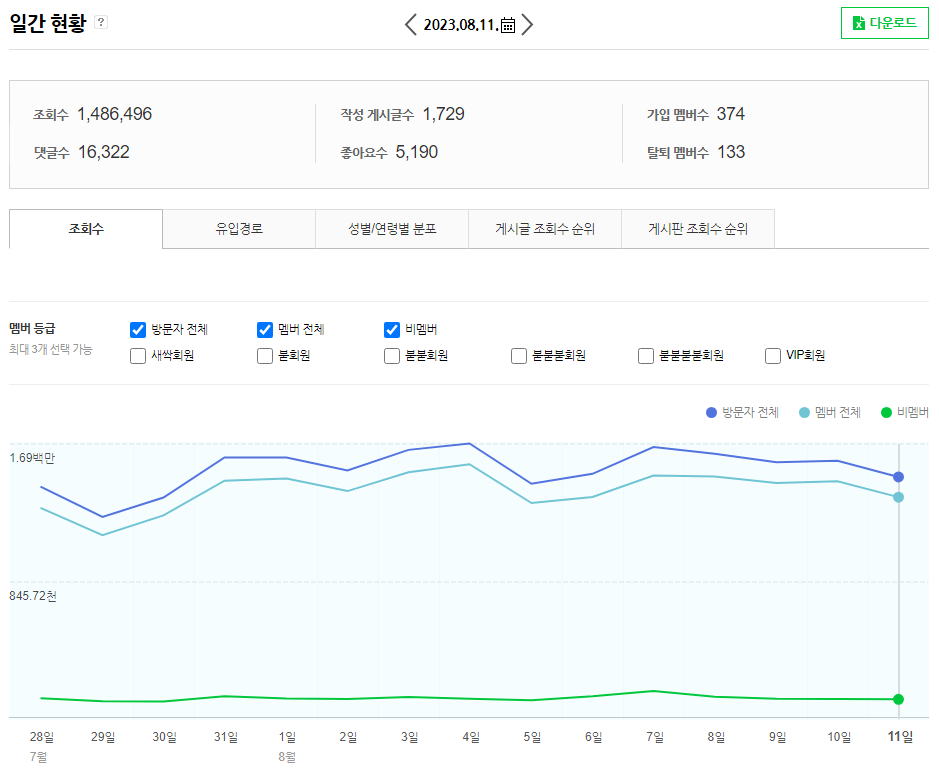Image resolution: width=939 pixels, height=779 pixels.
Task: Uncheck the 비멤버 checkbox
Action: click(x=392, y=330)
